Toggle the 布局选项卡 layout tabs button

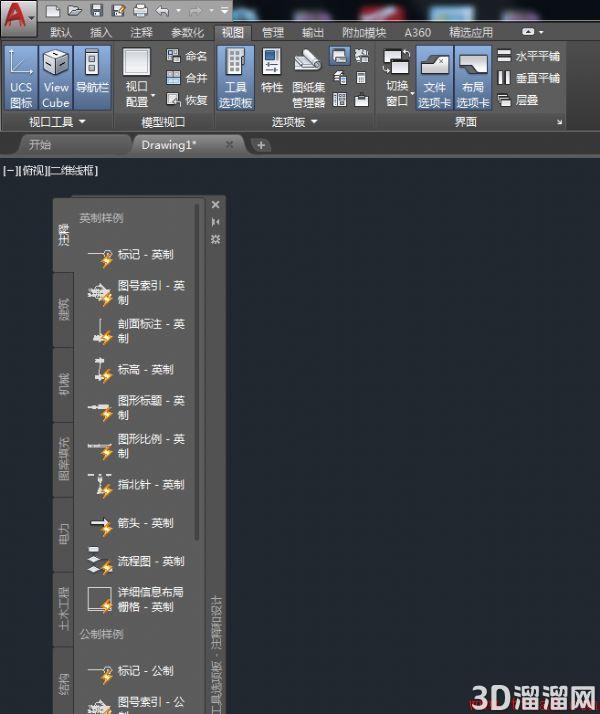click(473, 77)
